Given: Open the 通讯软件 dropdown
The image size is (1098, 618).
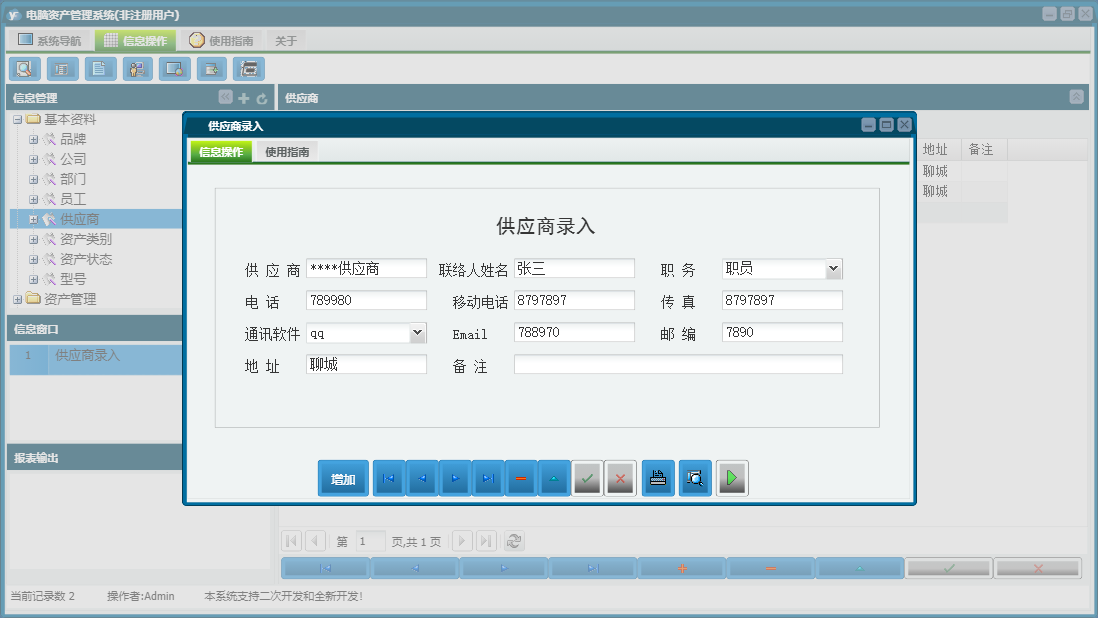Looking at the screenshot, I should click(417, 333).
